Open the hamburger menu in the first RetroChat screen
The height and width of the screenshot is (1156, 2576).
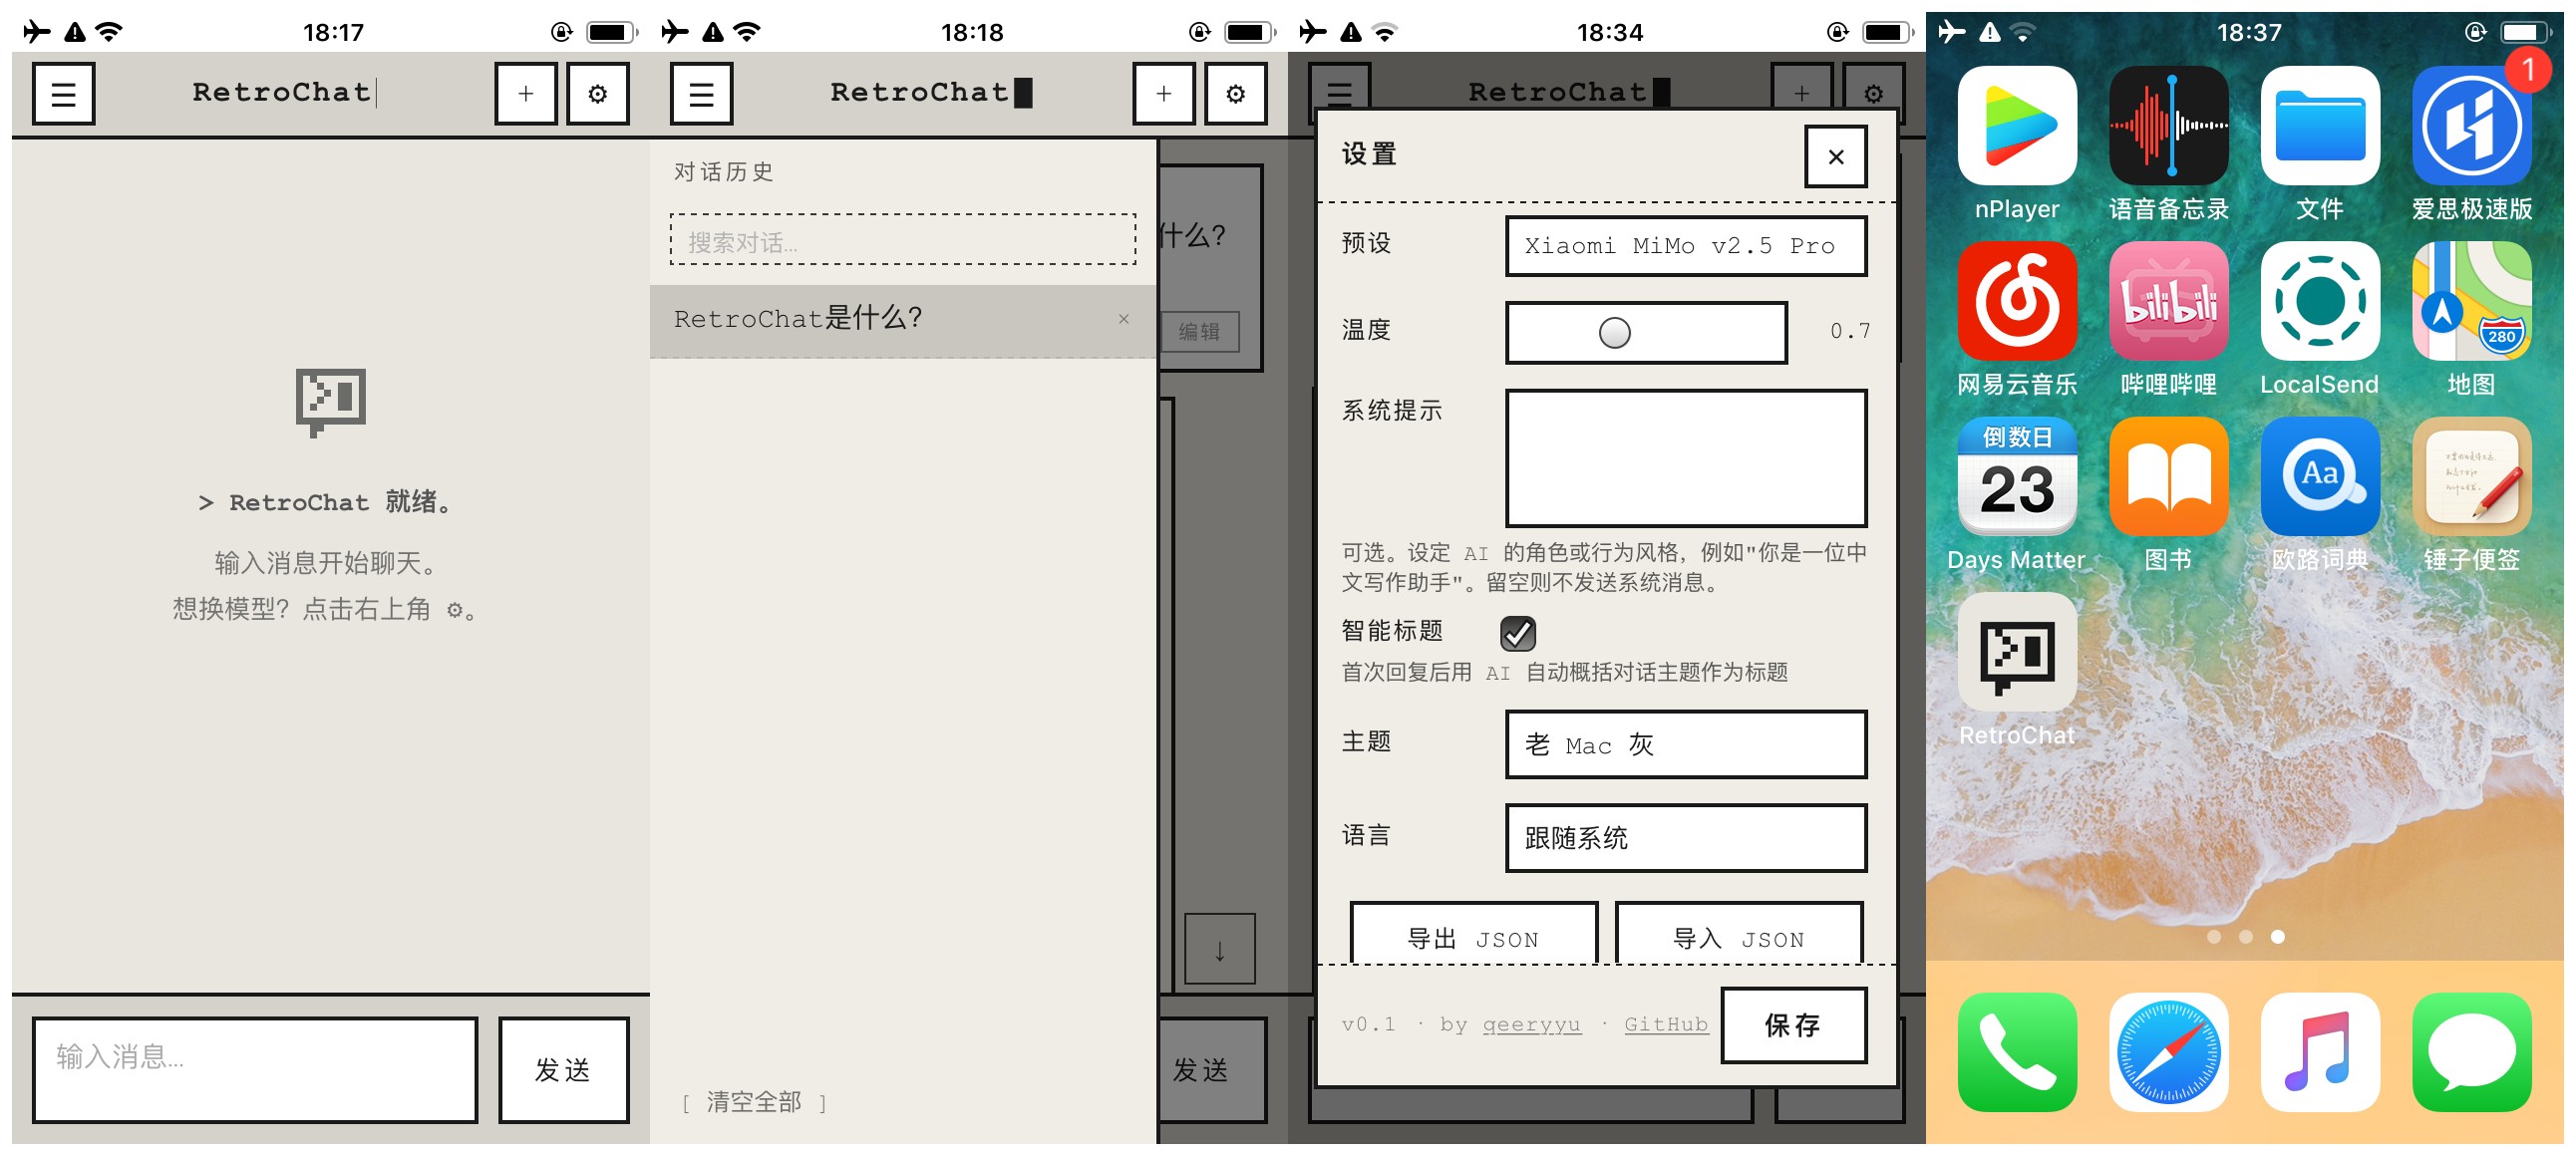coord(63,94)
